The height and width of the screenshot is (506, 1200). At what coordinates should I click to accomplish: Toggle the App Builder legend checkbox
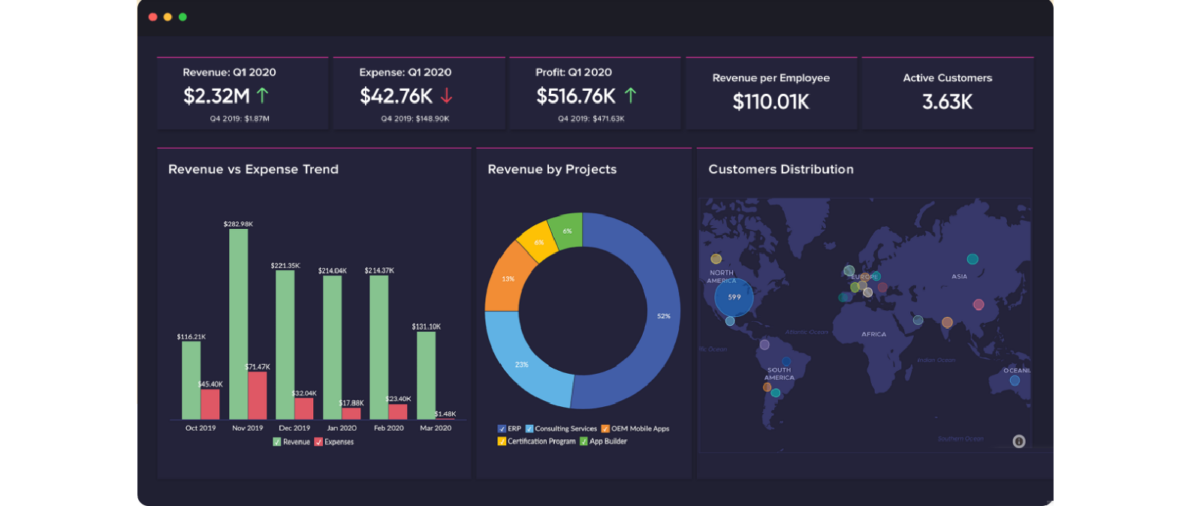584,441
